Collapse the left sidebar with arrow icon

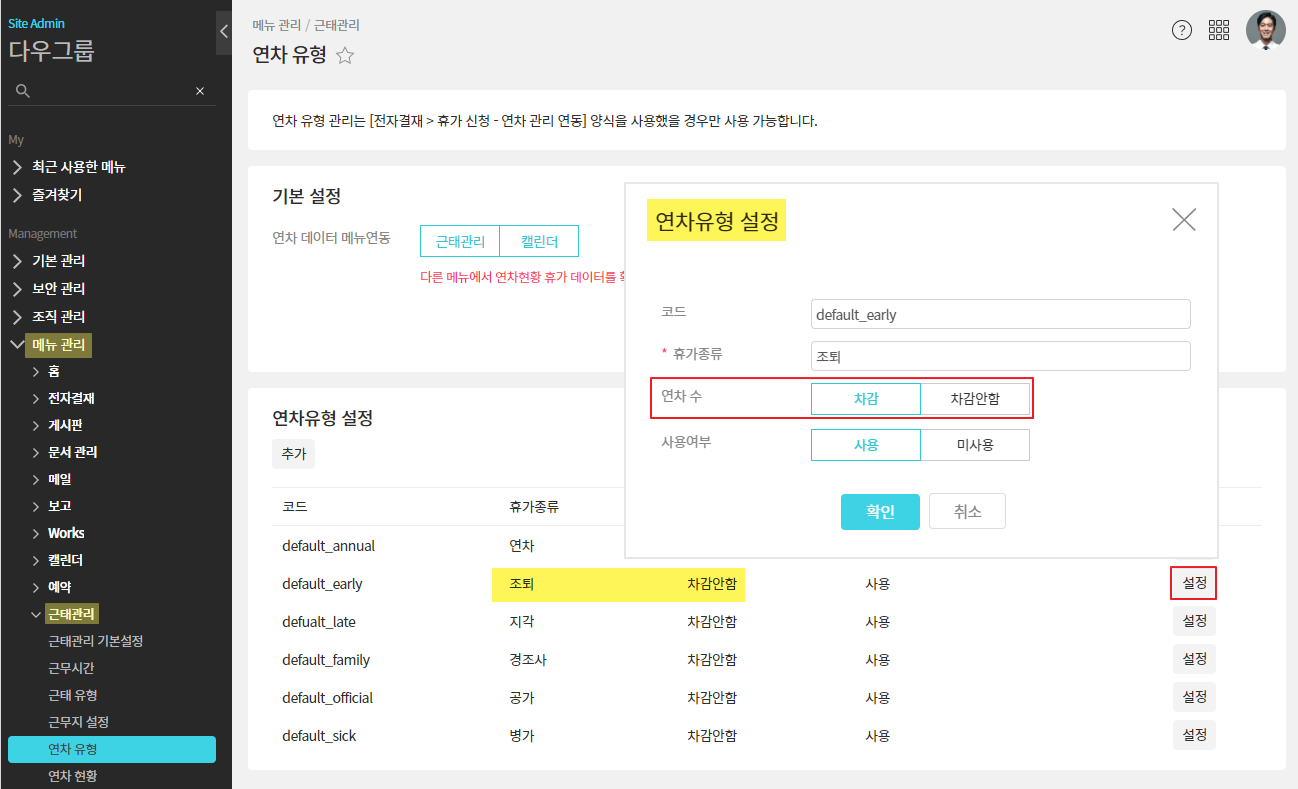pyautogui.click(x=223, y=32)
